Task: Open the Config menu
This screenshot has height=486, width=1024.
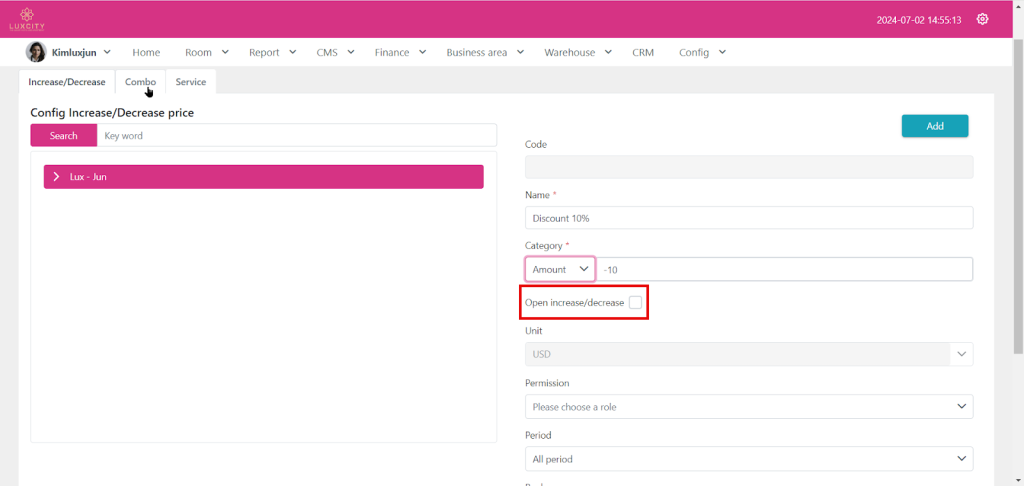Action: (701, 52)
